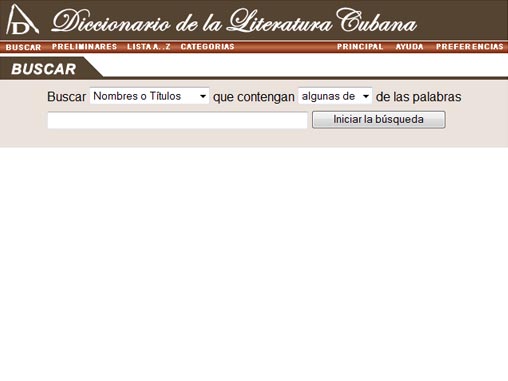This screenshot has height=381, width=508.
Task: Open the PREFERENCIAS menu
Action: click(470, 47)
